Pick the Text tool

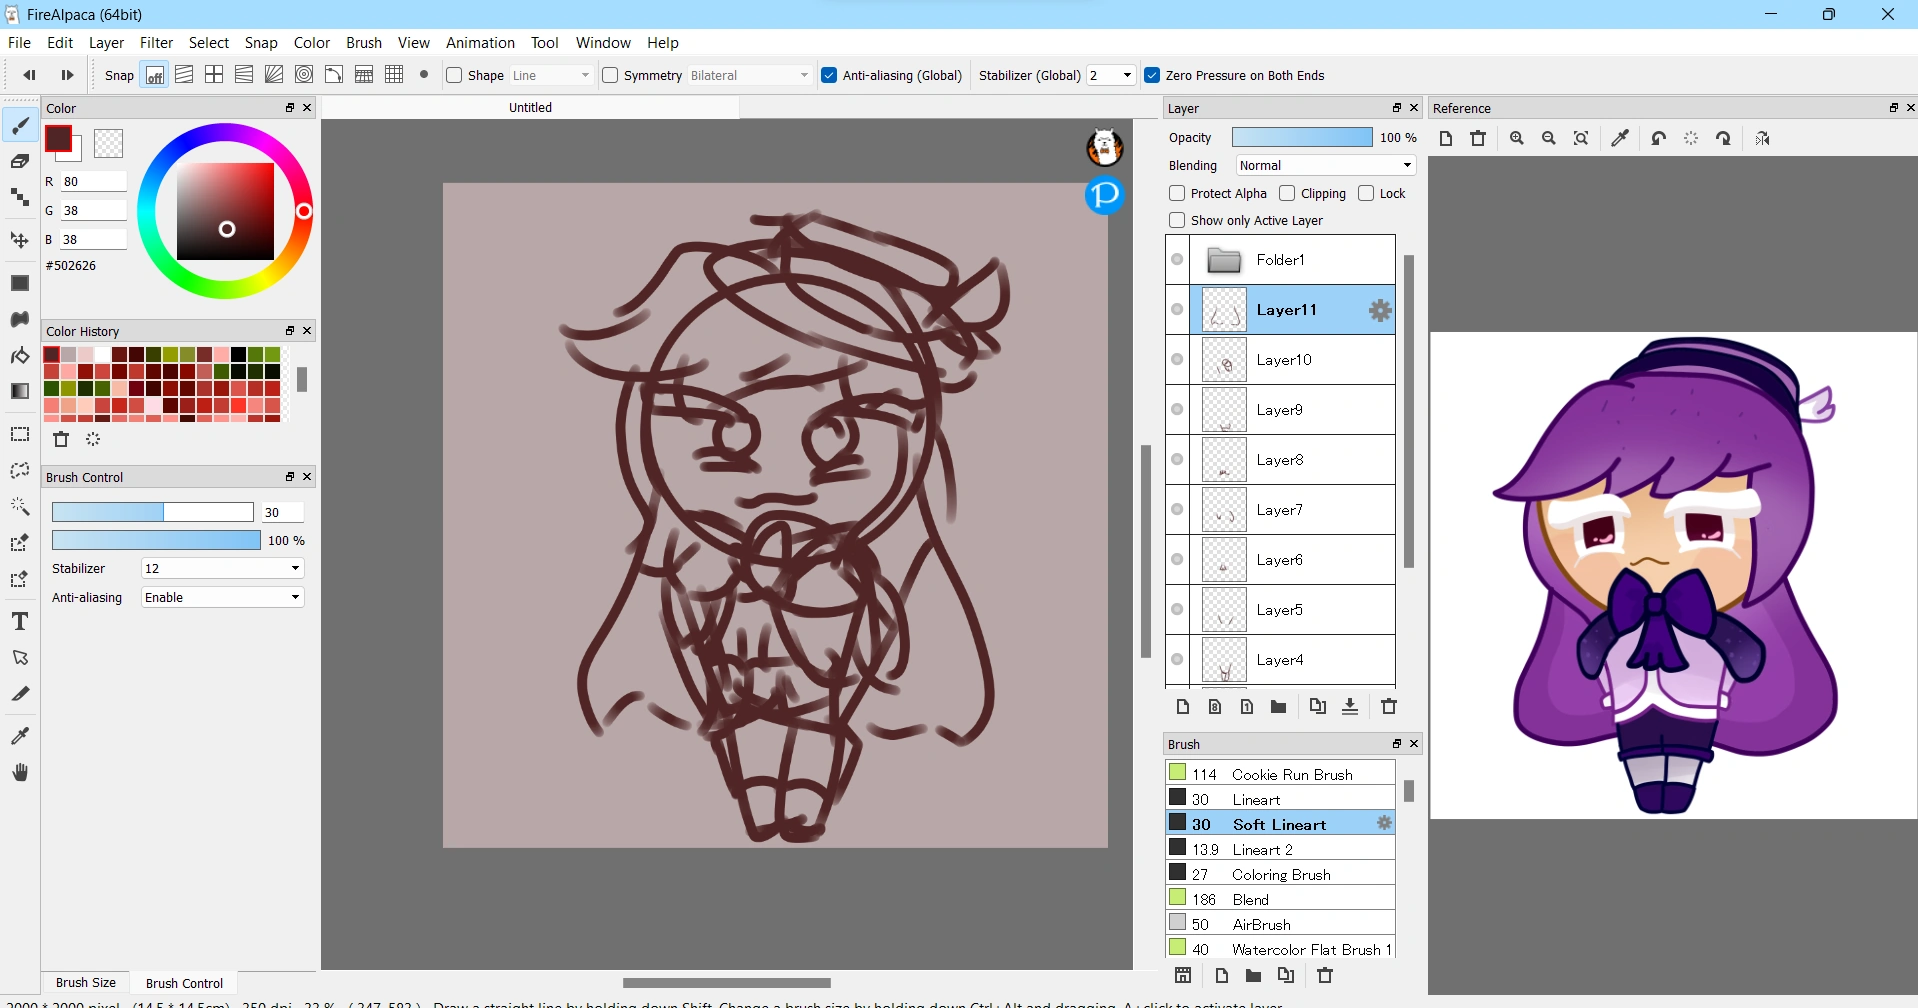pos(20,621)
